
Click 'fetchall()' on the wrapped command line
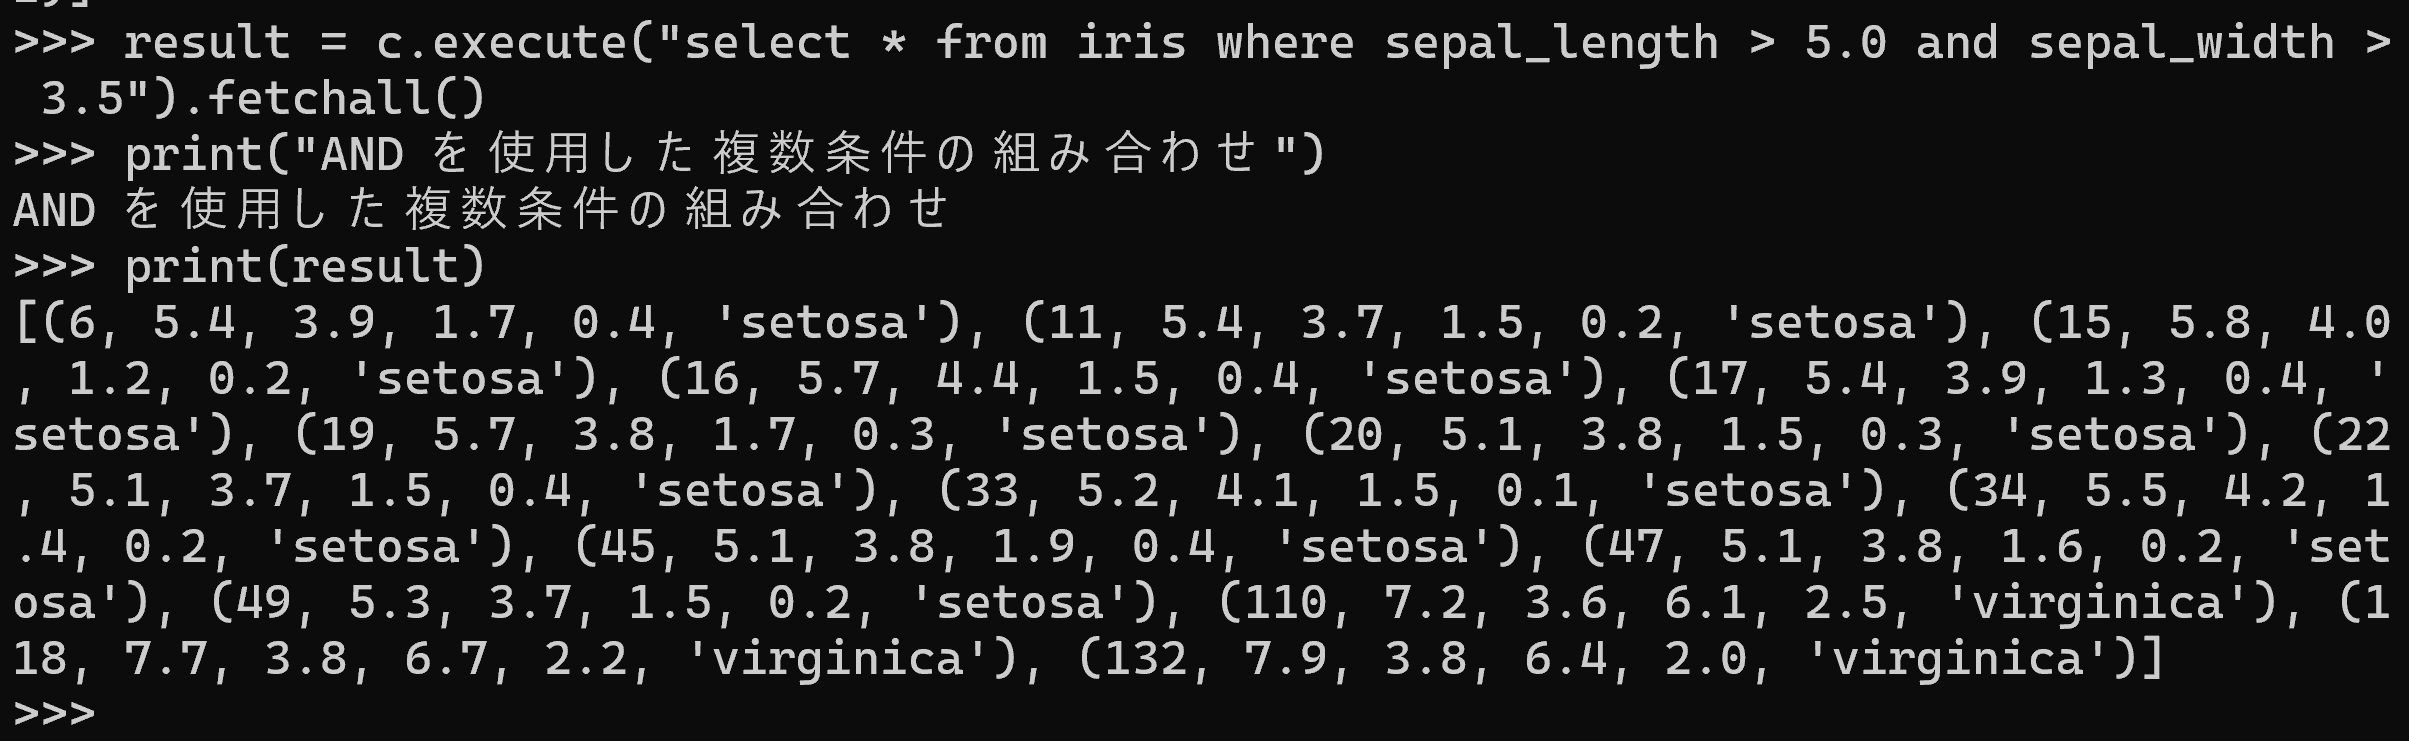click(346, 99)
